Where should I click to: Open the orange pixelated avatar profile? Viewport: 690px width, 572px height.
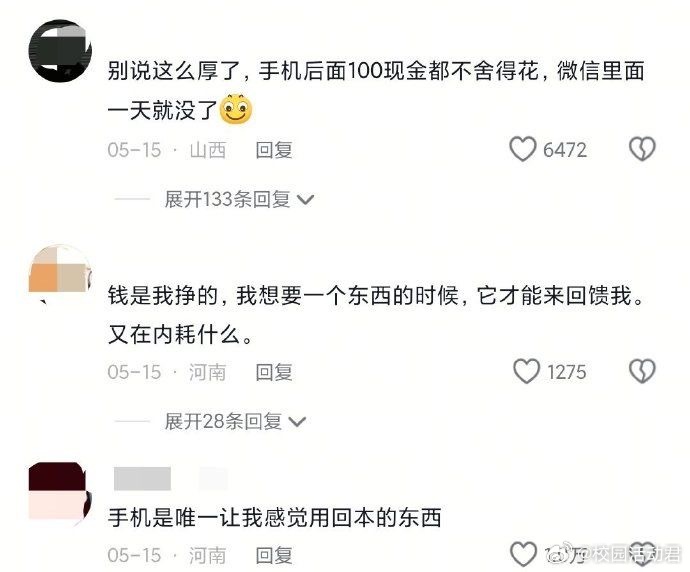coord(60,273)
